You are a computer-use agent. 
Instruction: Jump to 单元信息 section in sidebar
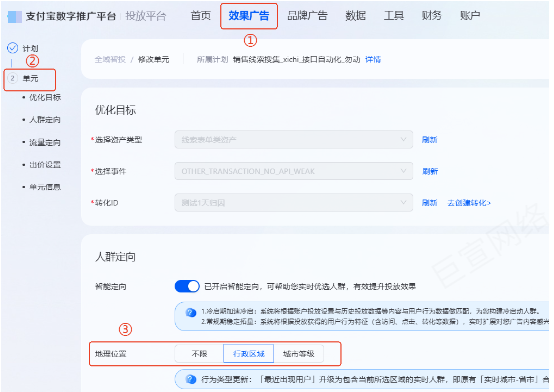pos(45,187)
